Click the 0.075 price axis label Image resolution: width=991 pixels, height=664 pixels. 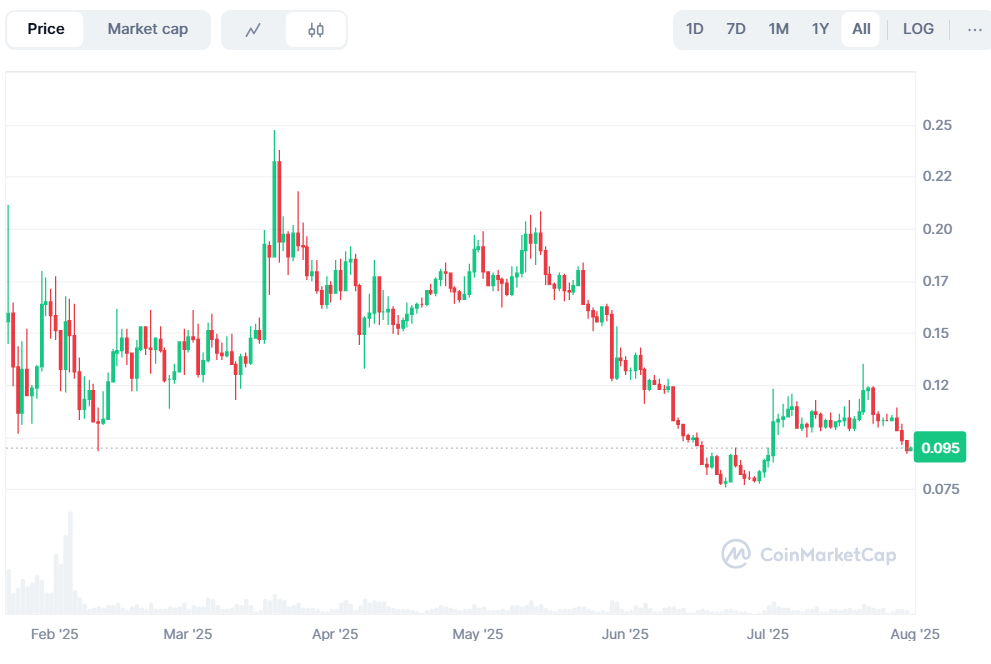click(941, 489)
